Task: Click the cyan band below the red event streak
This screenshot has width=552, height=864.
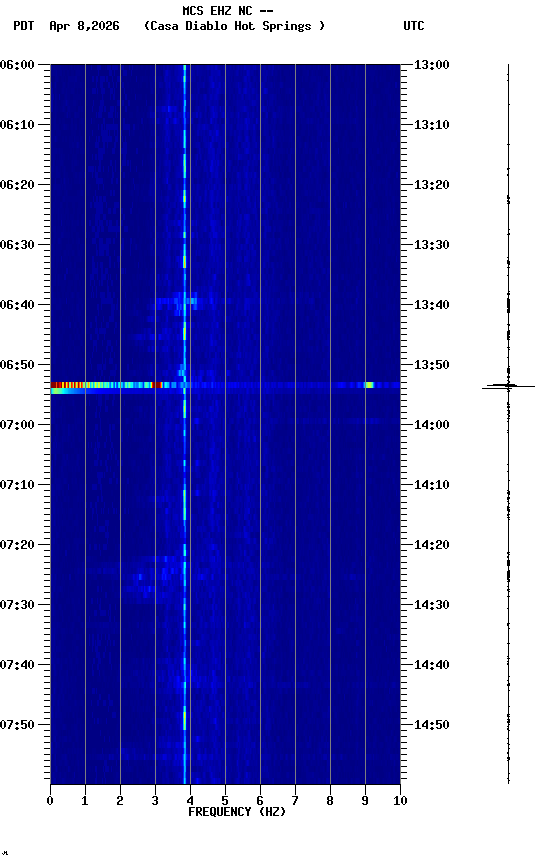Action: [67, 391]
